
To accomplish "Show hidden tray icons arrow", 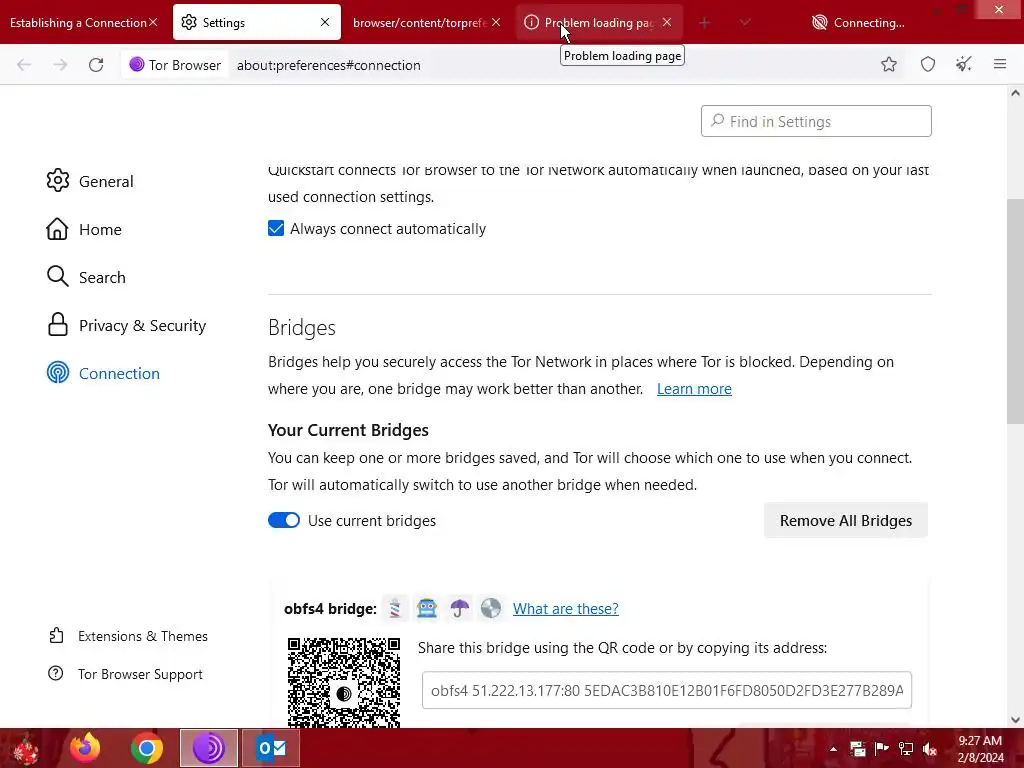I will pos(833,749).
